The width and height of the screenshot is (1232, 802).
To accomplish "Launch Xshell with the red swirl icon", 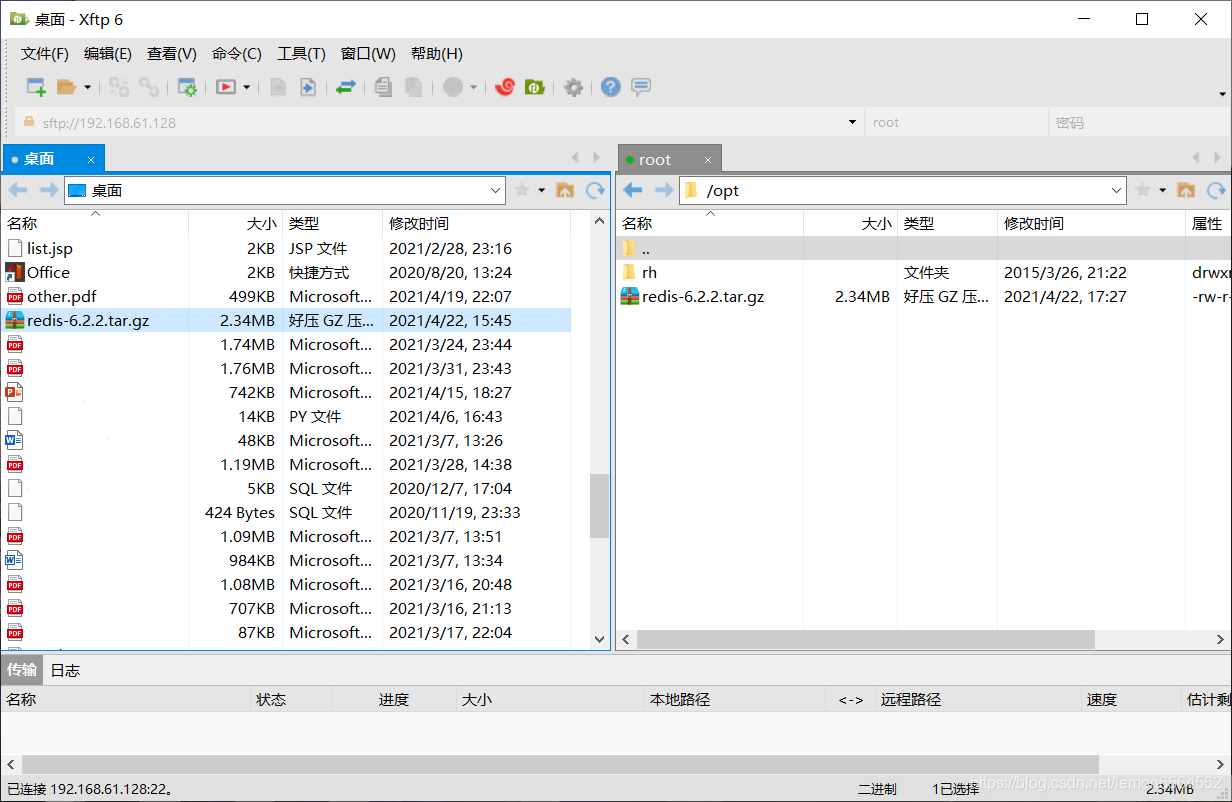I will pyautogui.click(x=505, y=87).
